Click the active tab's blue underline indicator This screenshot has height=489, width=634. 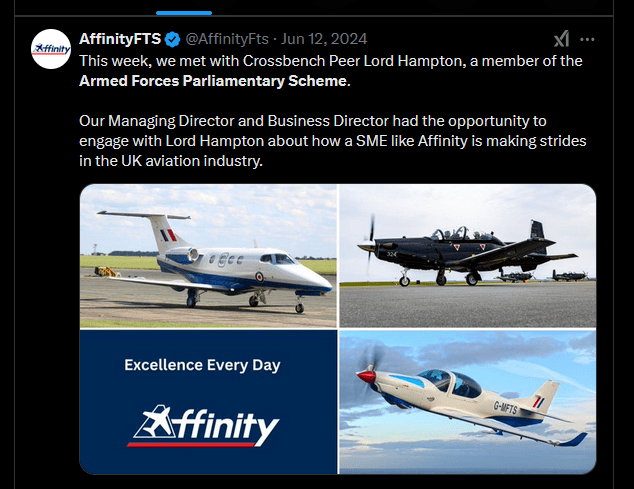pyautogui.click(x=184, y=13)
